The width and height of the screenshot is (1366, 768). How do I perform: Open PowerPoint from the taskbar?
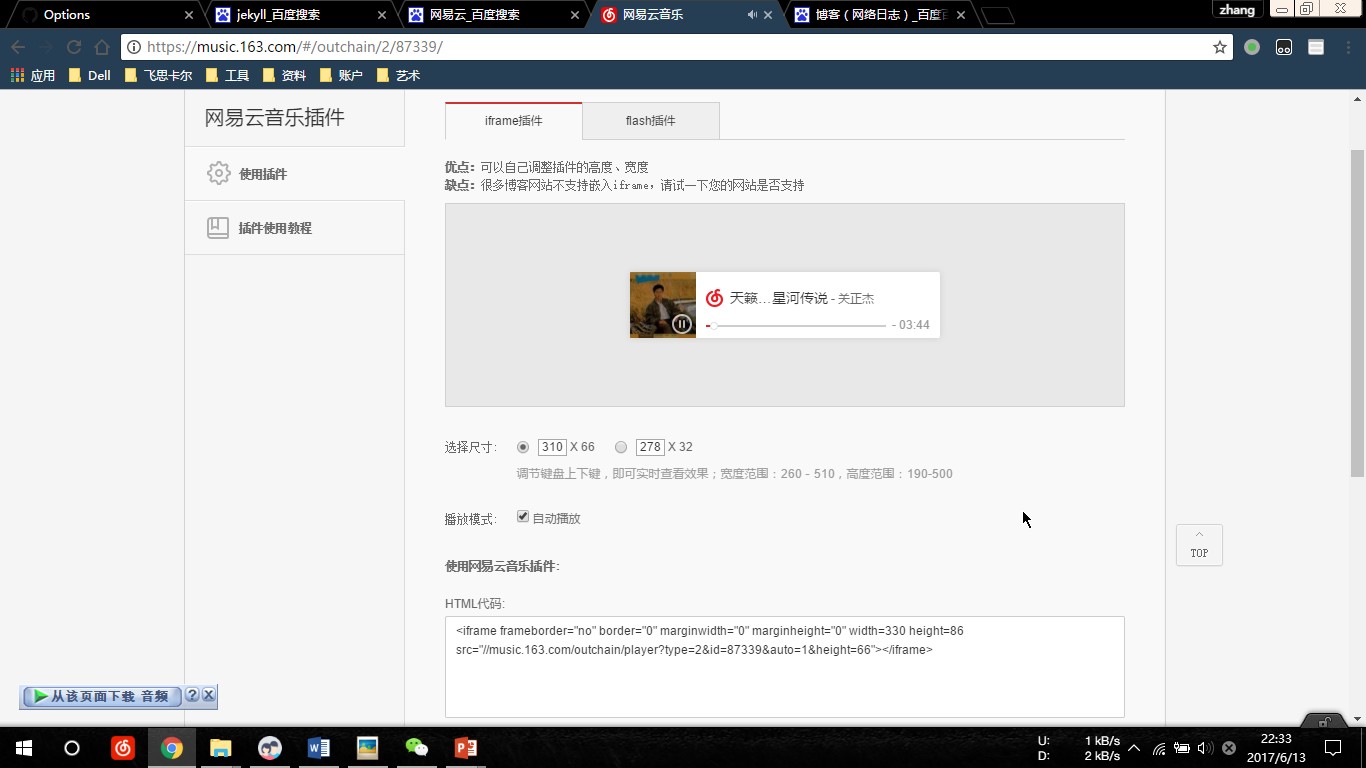[465, 748]
